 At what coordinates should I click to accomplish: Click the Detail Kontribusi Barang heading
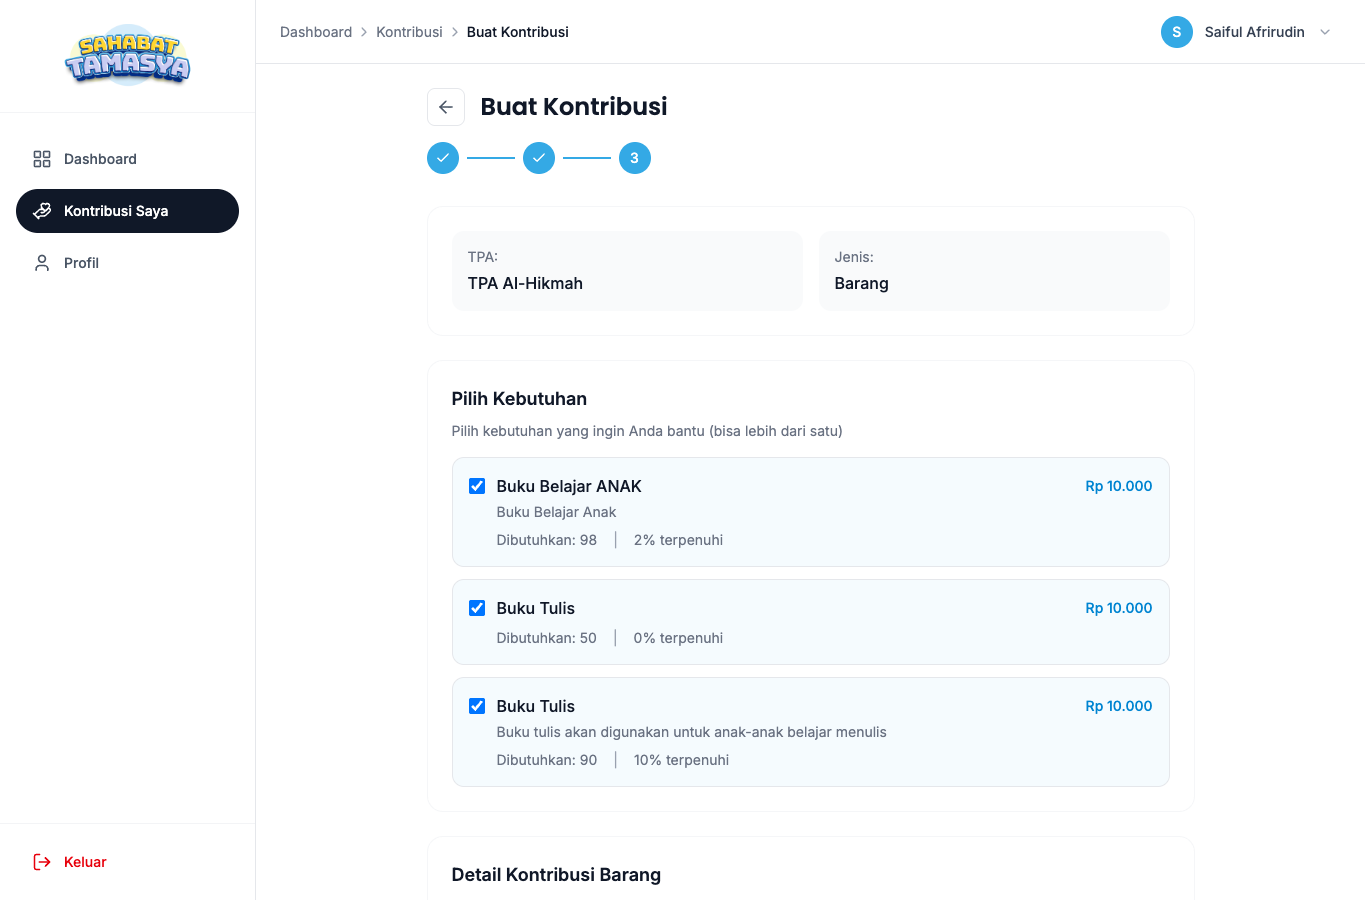tap(556, 875)
